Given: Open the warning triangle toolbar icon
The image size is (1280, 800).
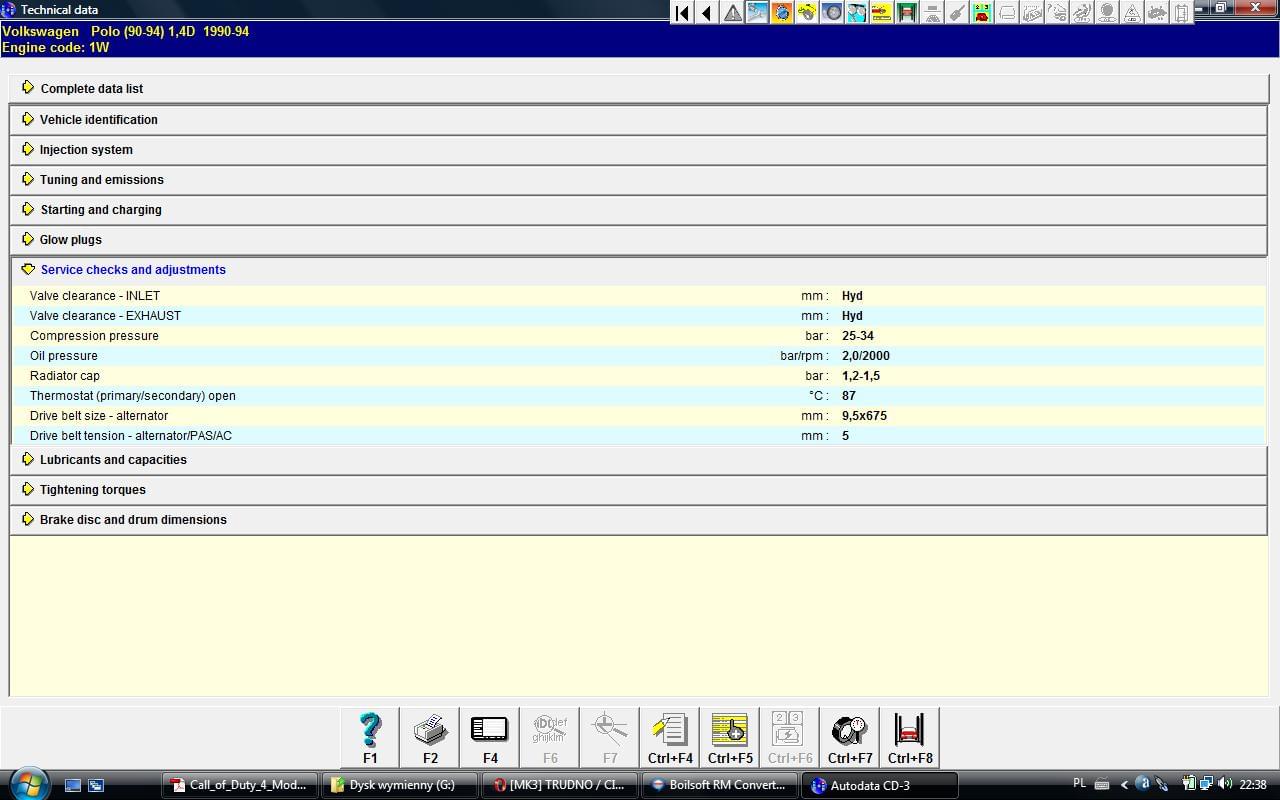Looking at the screenshot, I should pos(733,12).
